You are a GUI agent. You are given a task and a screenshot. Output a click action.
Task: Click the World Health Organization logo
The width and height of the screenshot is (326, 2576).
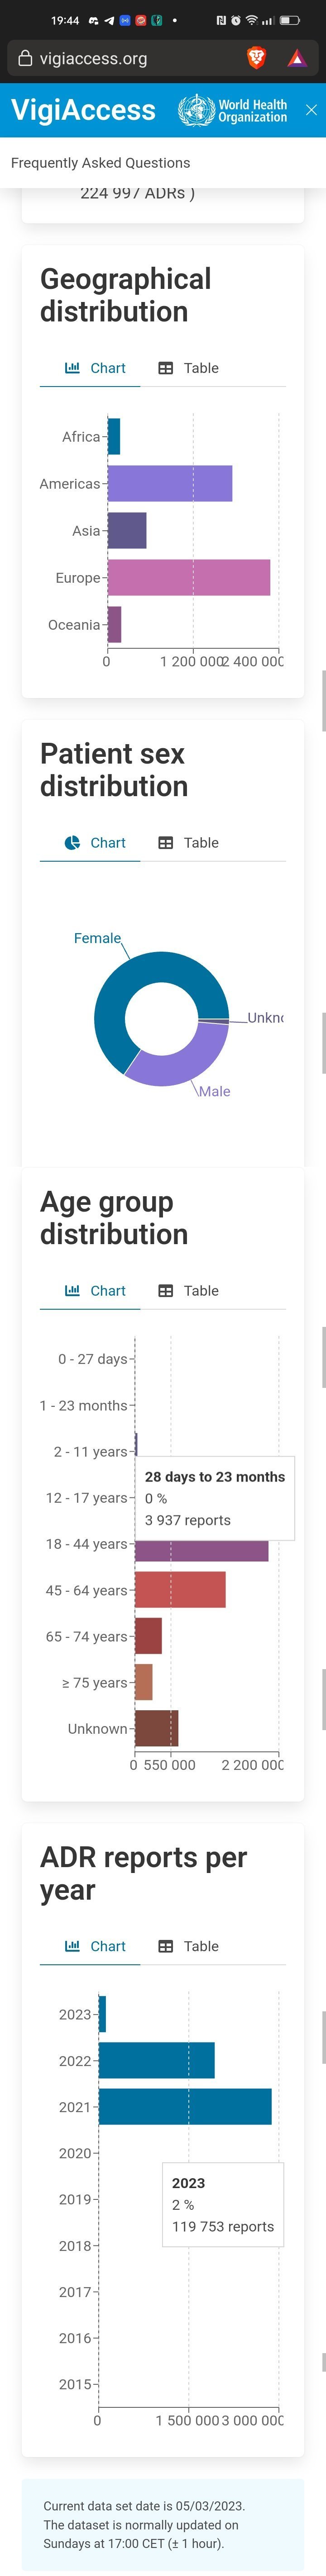232,110
